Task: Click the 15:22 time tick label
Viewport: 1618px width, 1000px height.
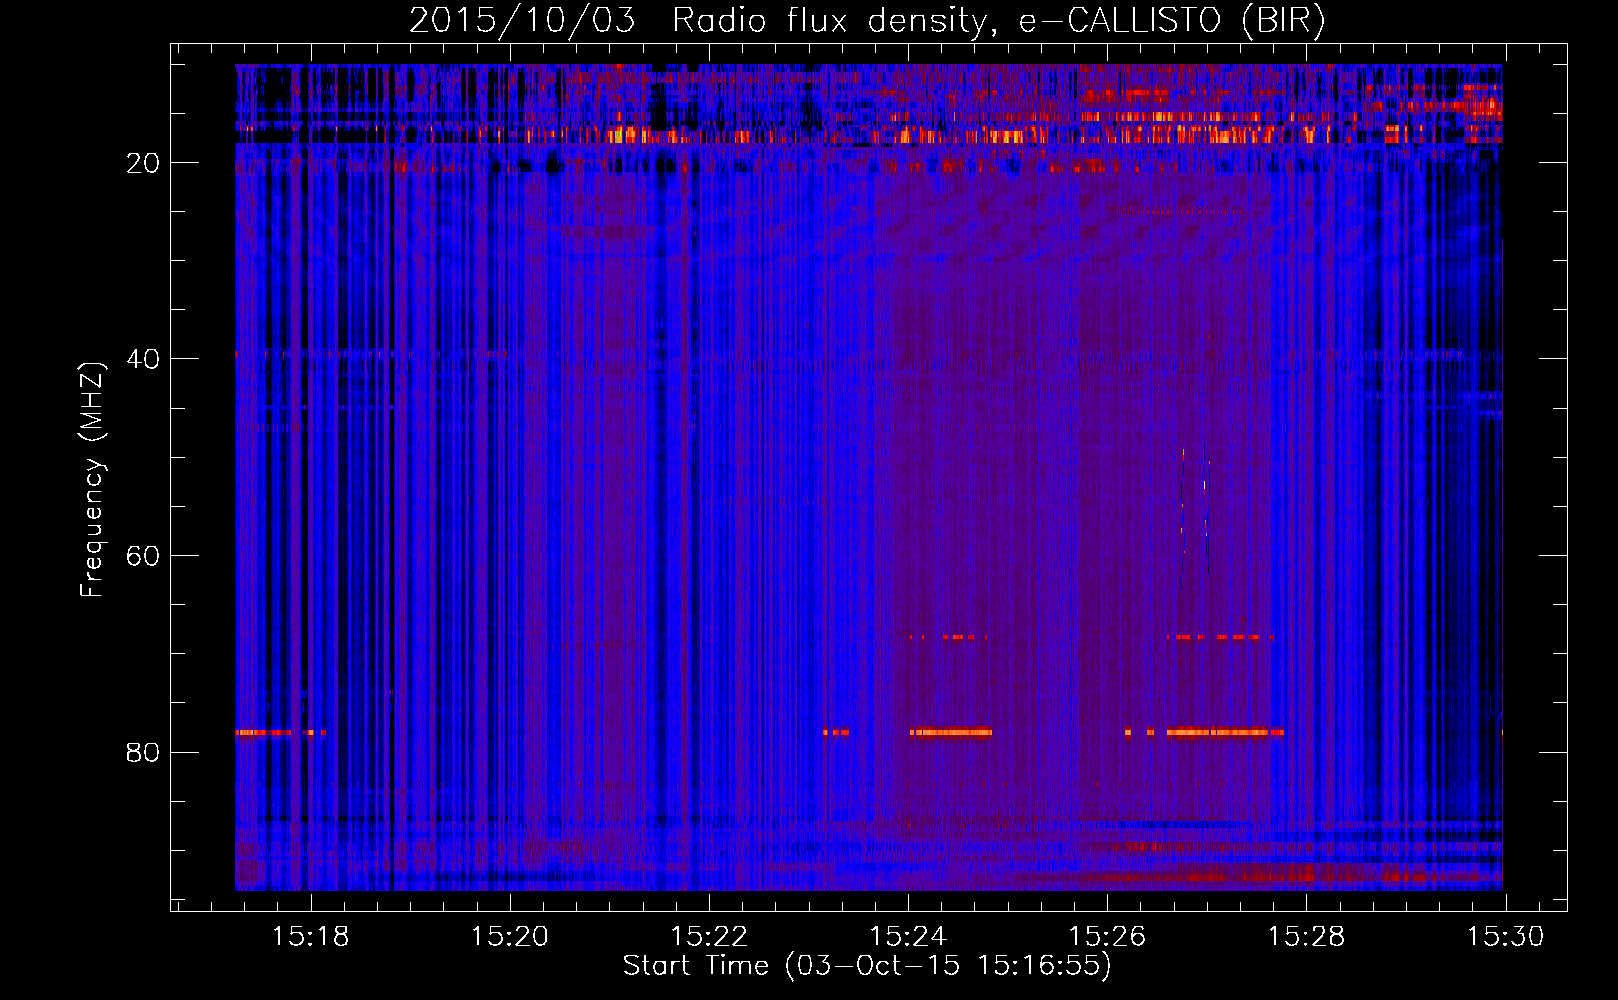Action: (709, 937)
